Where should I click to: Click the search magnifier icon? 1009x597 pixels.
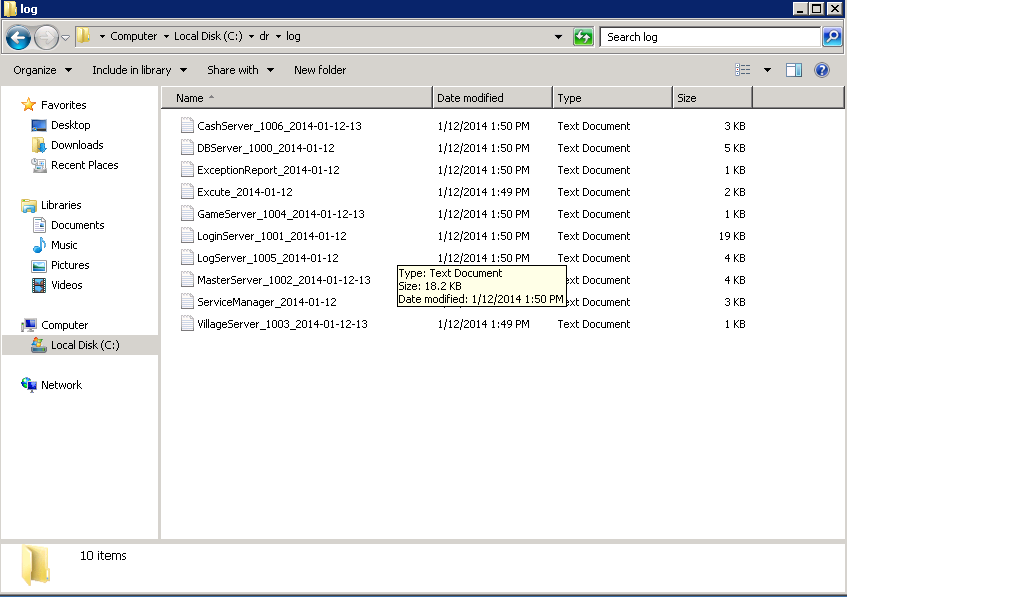coord(831,37)
